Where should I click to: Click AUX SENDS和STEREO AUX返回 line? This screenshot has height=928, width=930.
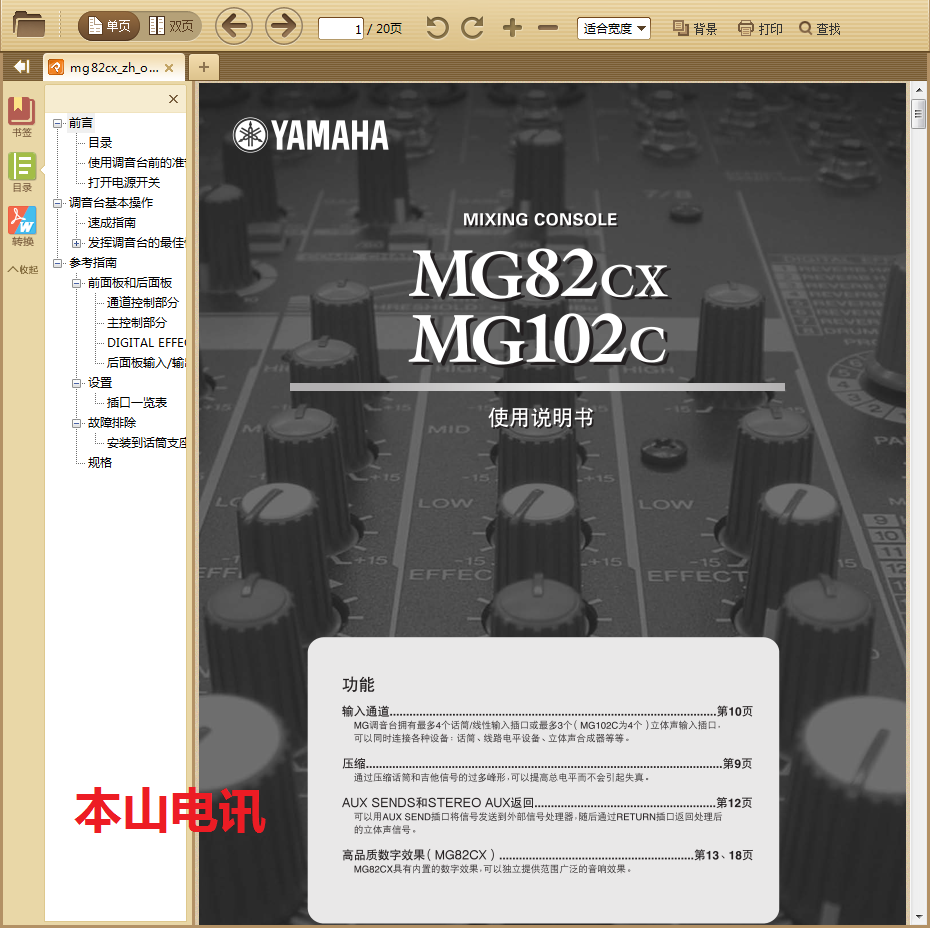click(x=547, y=803)
